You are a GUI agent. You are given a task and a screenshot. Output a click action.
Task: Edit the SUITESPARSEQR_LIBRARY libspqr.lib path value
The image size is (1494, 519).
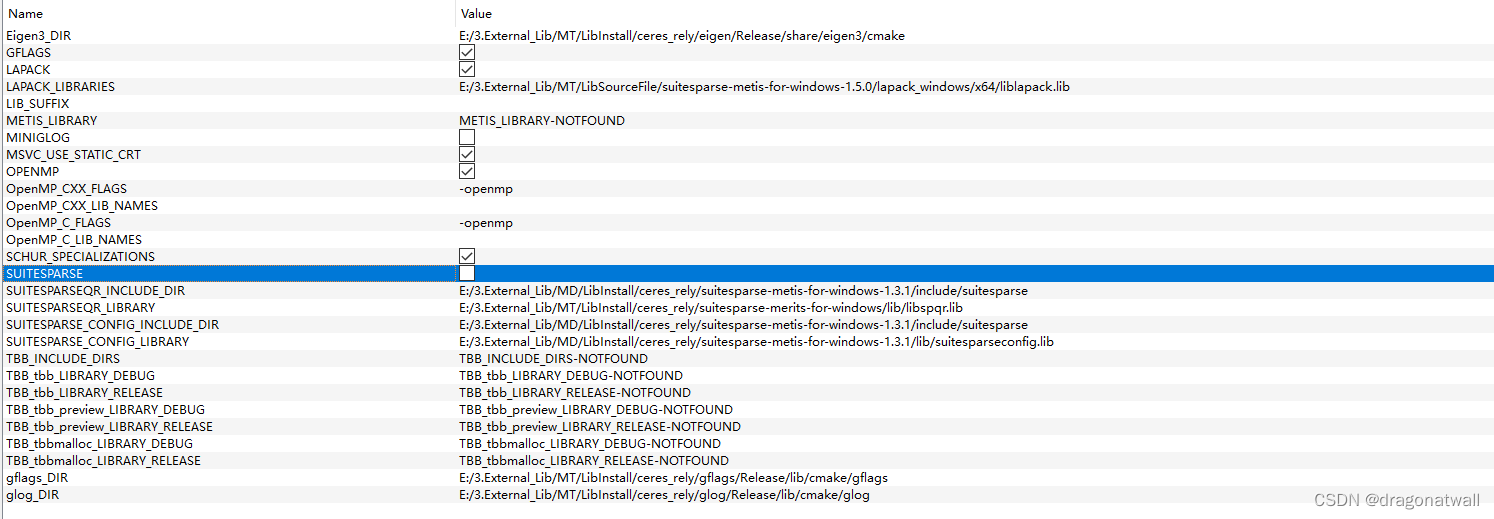tap(711, 307)
